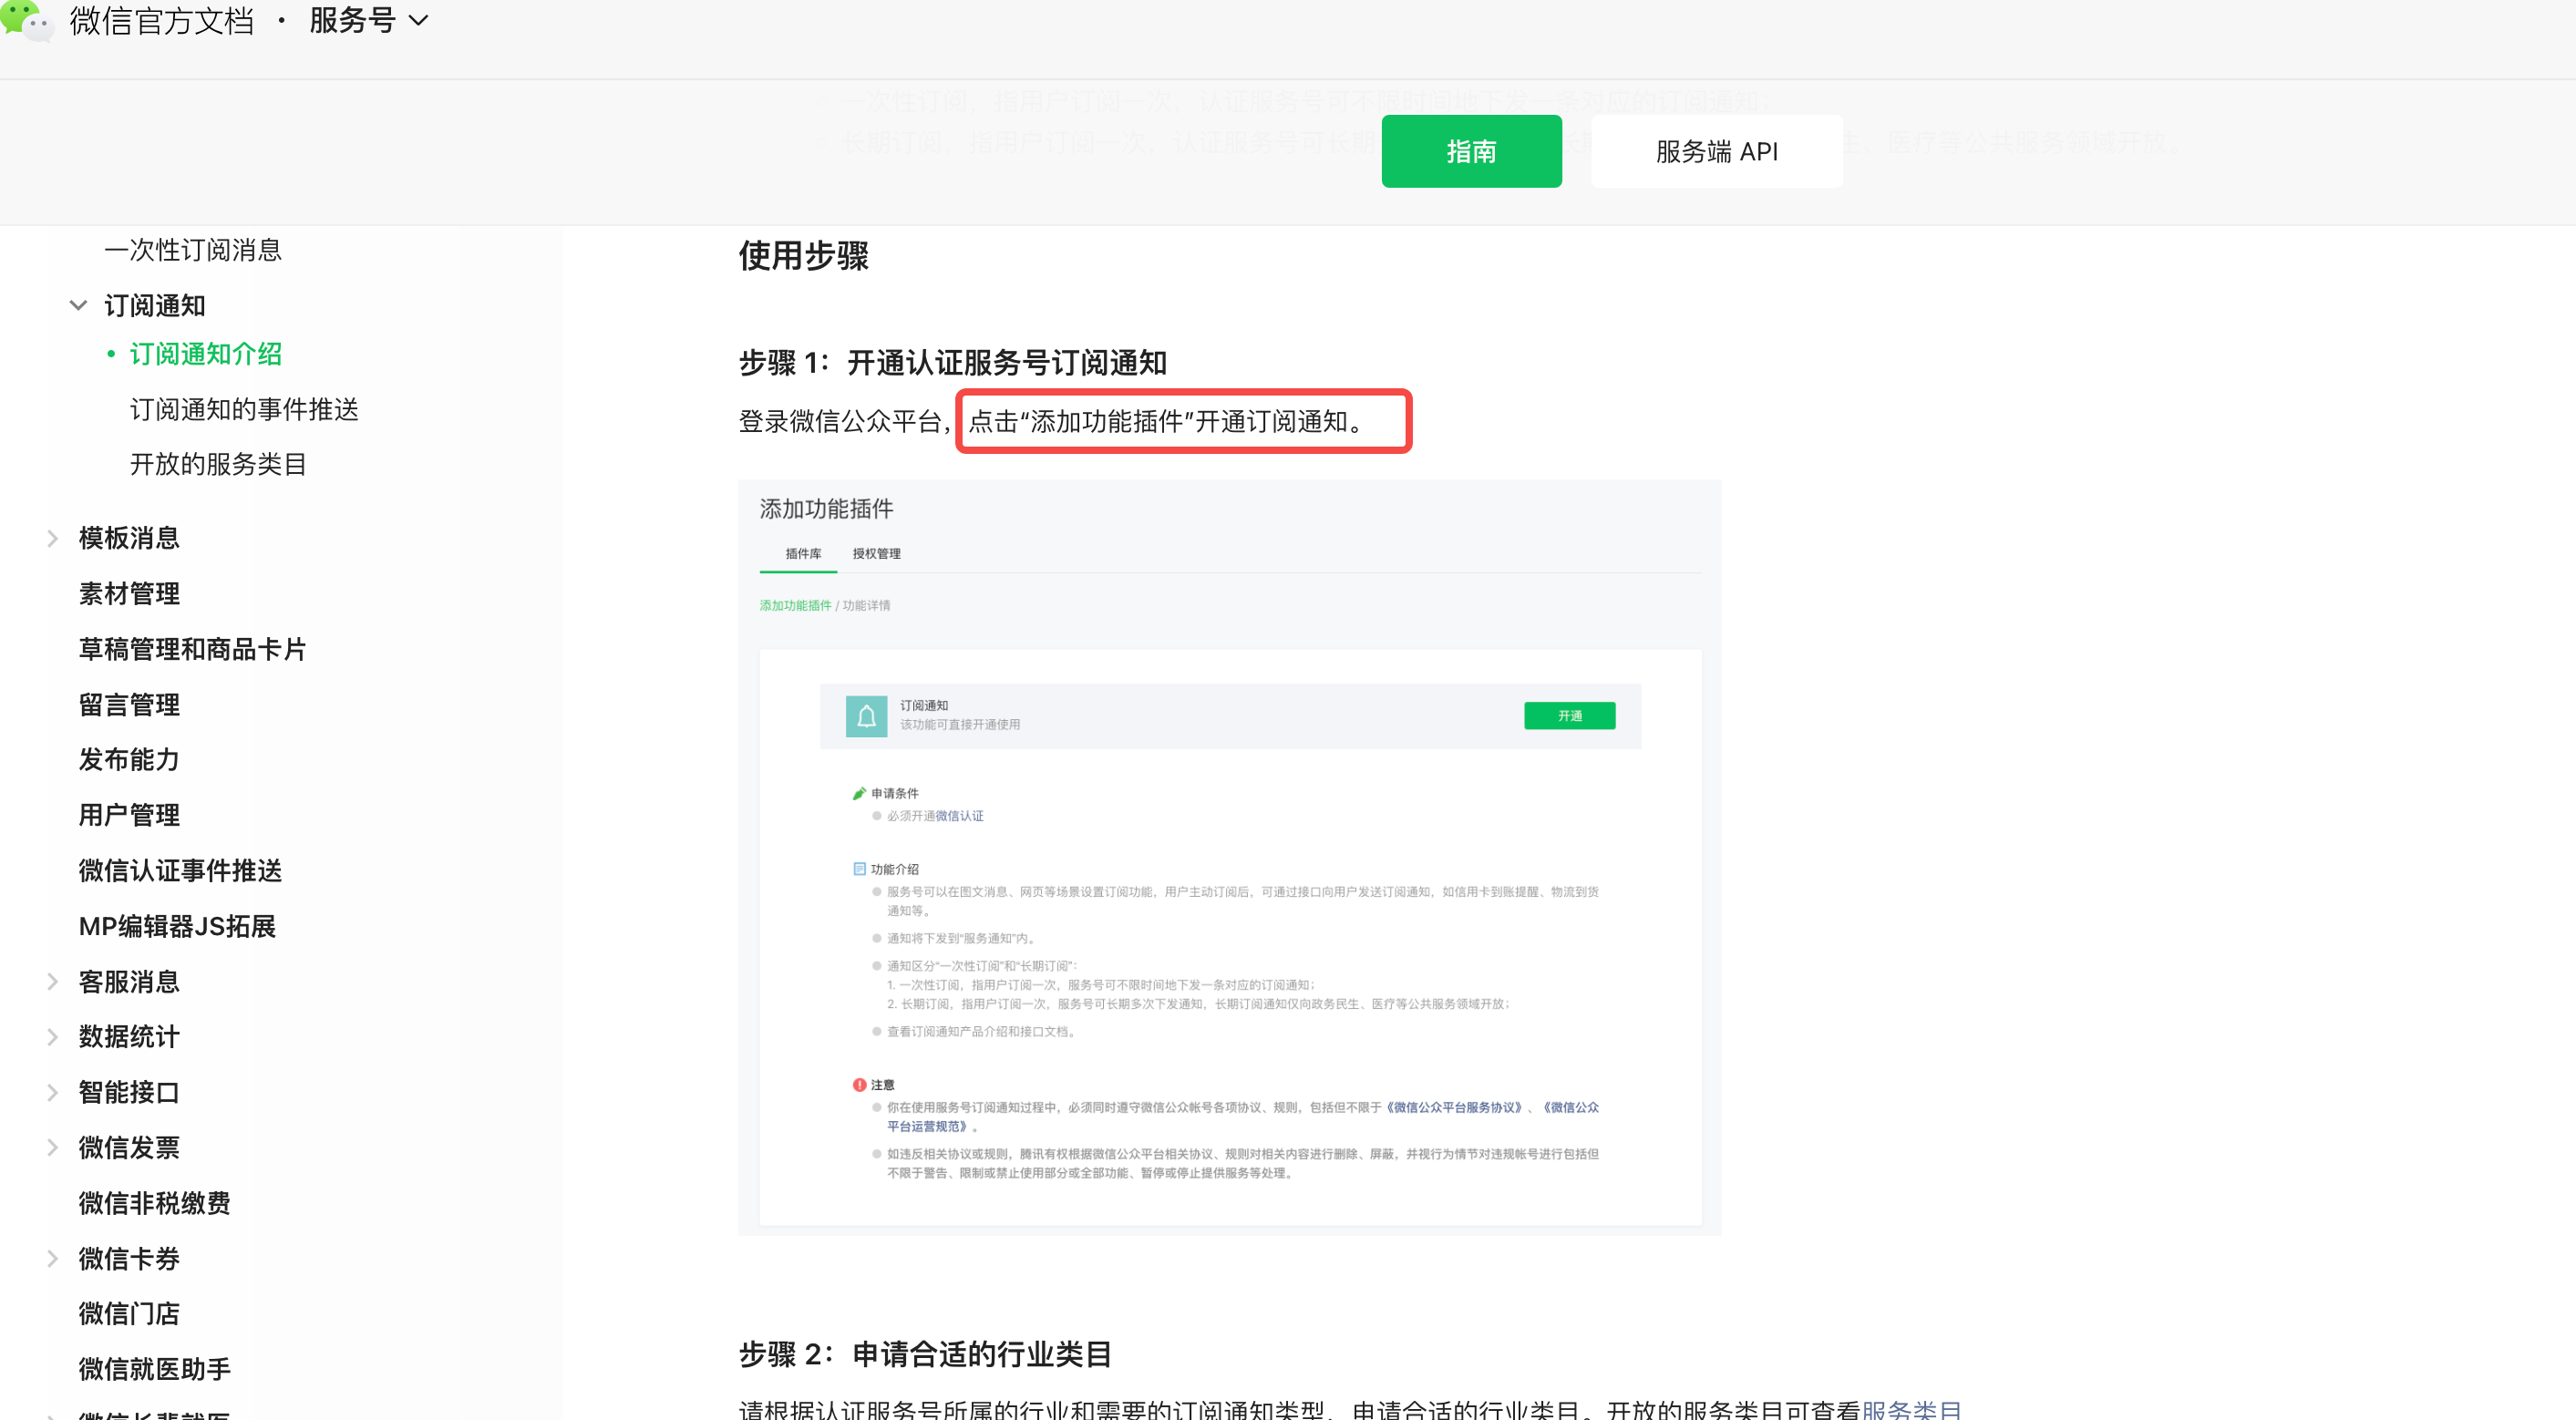Open 订阅通知的事件推送 page
Viewport: 2576px width, 1420px height.
pyautogui.click(x=244, y=410)
